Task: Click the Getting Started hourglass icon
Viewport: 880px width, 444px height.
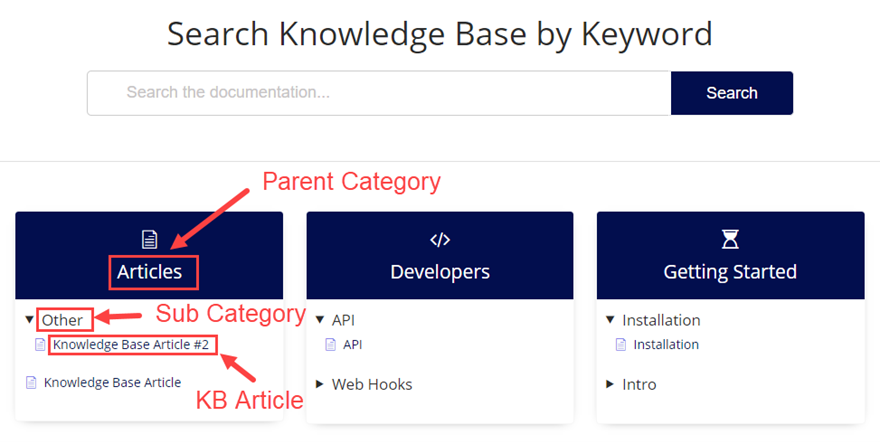Action: point(730,239)
